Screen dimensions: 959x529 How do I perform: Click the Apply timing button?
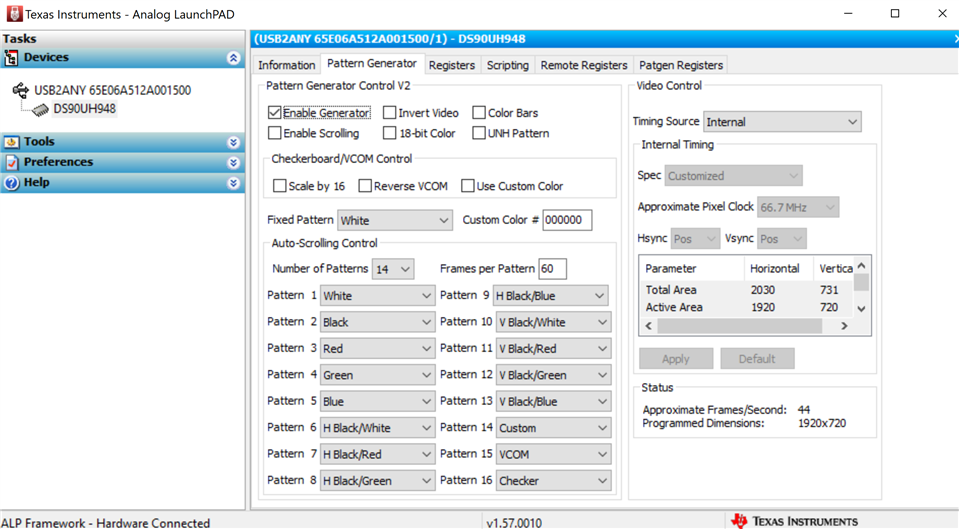coord(676,359)
